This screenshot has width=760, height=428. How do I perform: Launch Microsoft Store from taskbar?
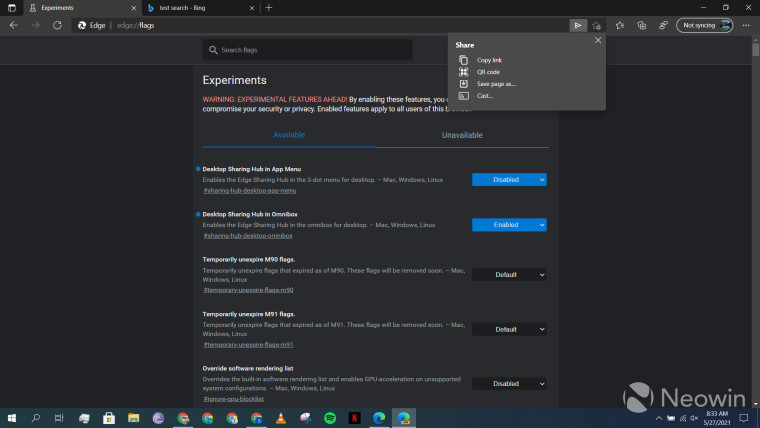(x=109, y=418)
